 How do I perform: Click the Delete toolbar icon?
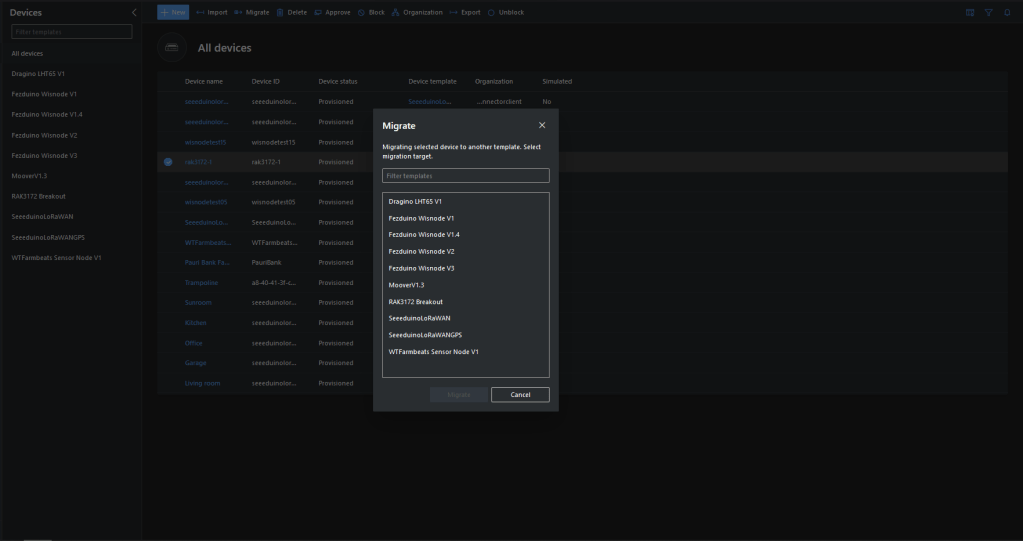[280, 12]
